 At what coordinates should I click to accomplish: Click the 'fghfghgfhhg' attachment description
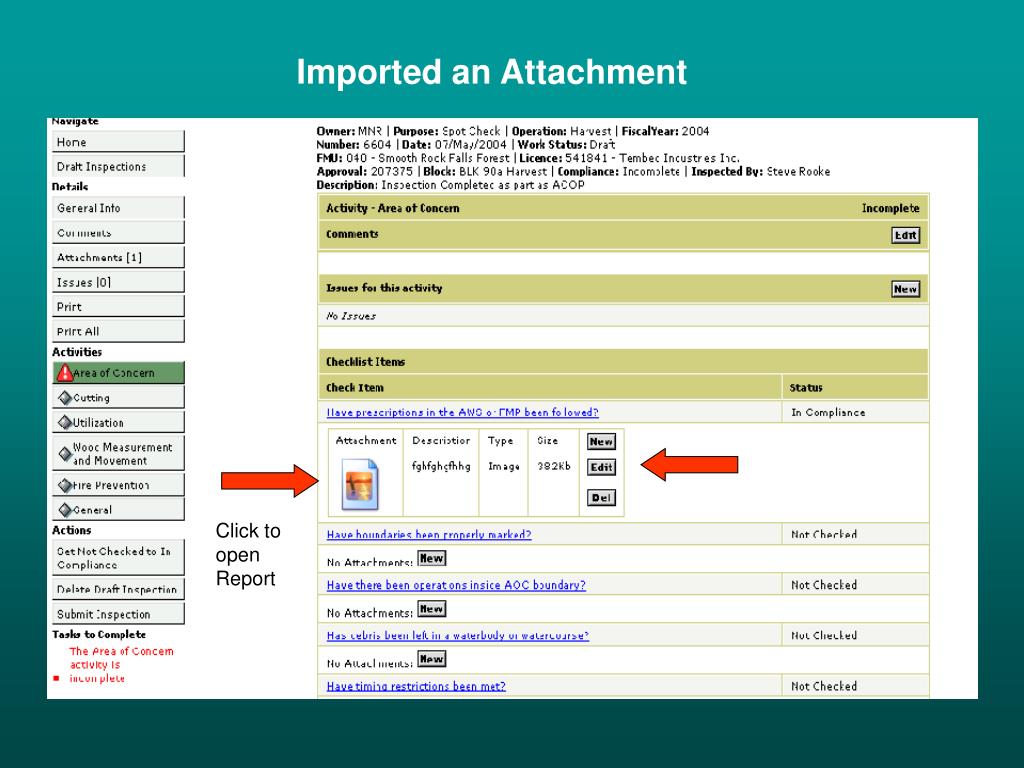441,466
